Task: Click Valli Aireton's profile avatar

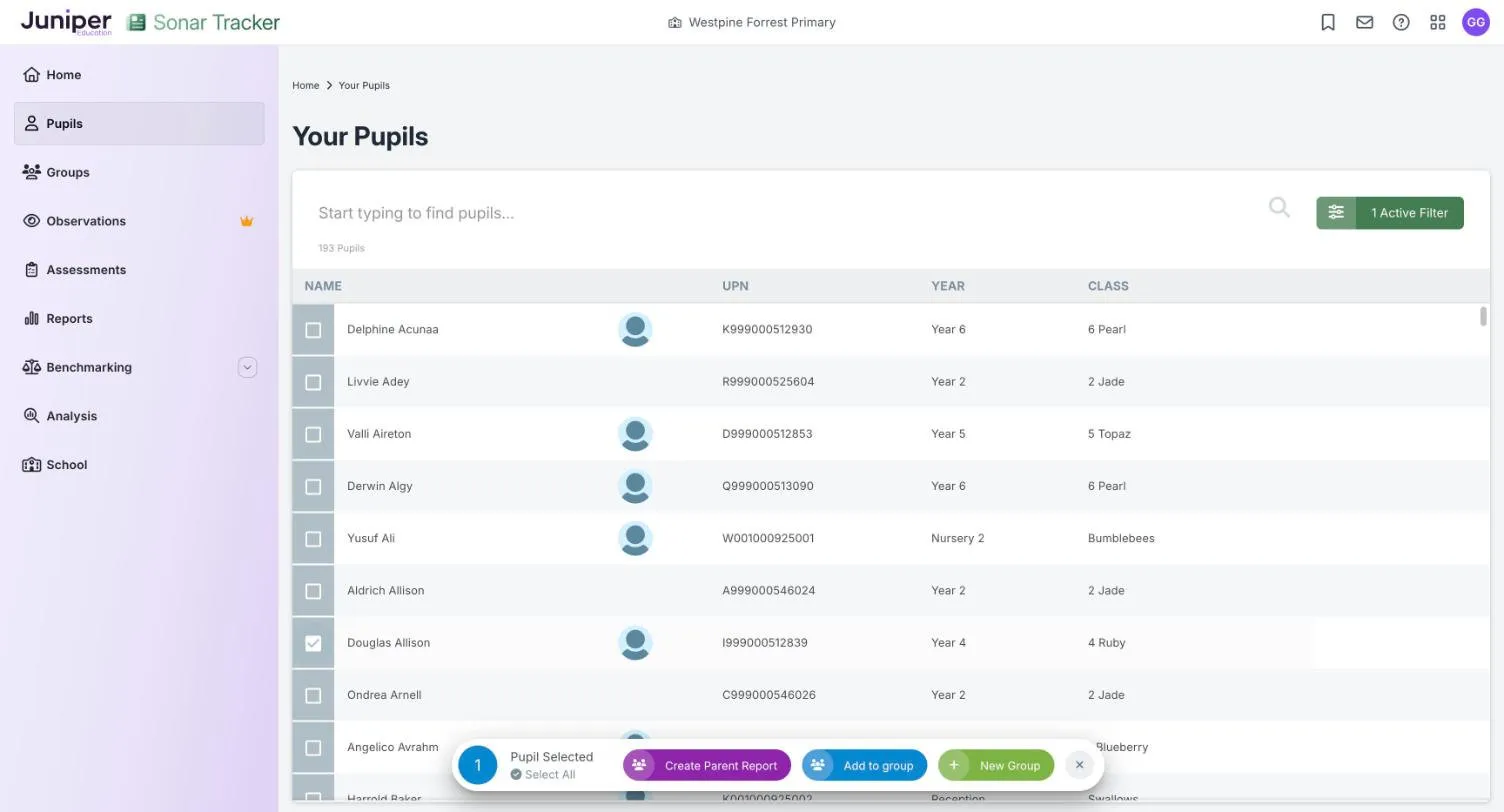Action: tap(635, 434)
